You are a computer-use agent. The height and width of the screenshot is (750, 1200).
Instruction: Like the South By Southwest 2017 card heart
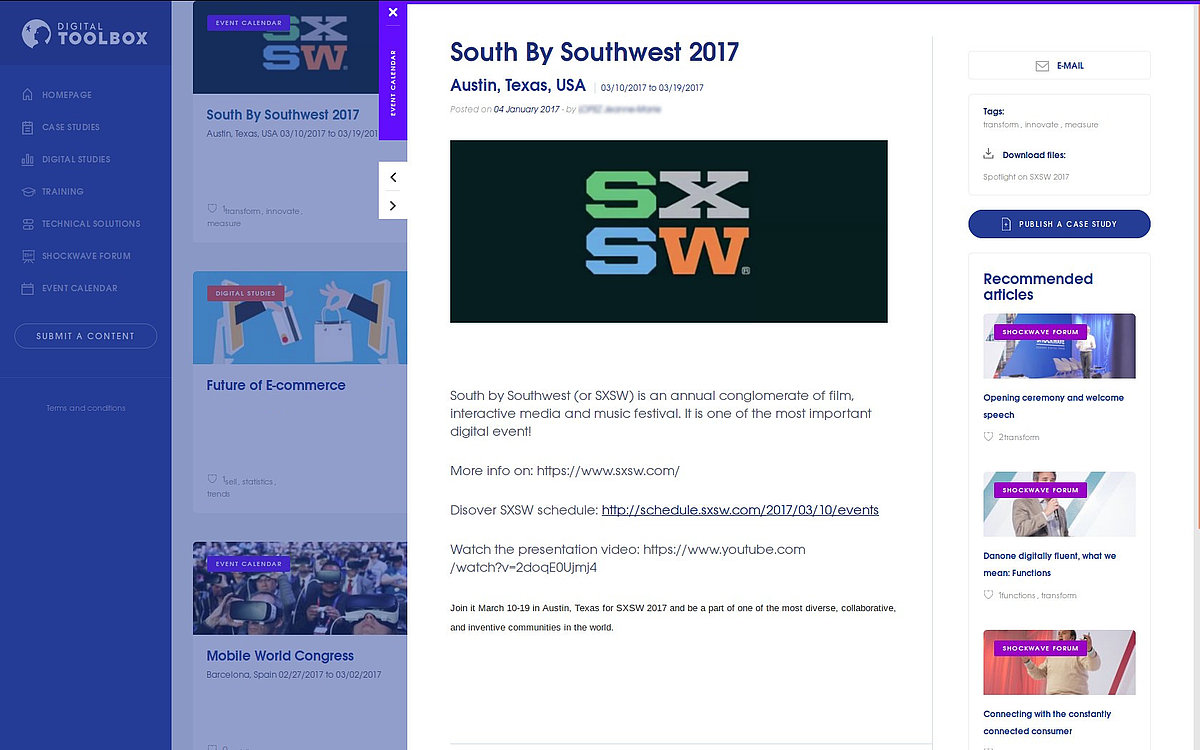click(212, 209)
